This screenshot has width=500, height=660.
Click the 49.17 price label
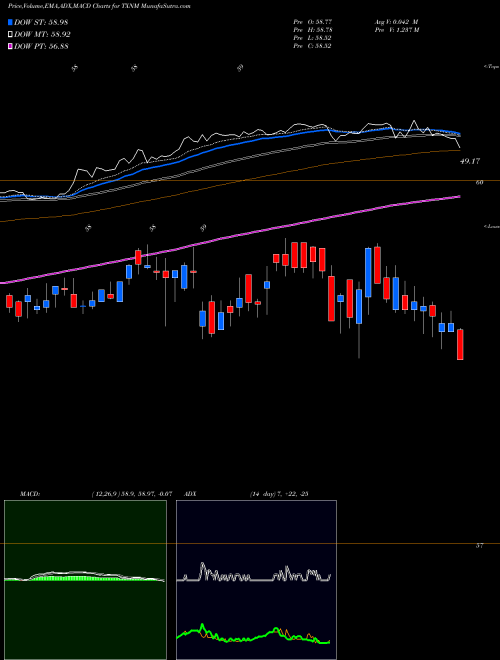coord(471,161)
